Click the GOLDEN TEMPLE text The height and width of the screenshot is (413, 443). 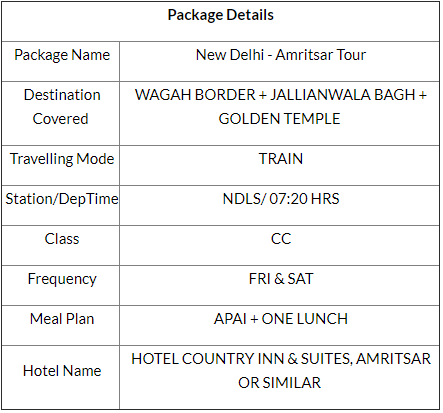coord(279,119)
